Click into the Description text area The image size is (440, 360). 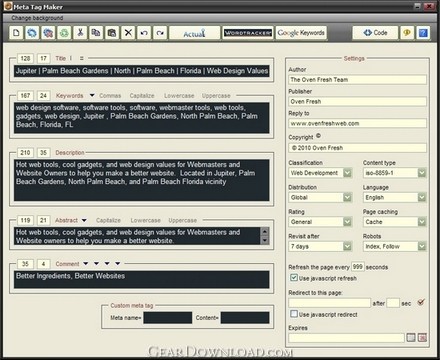click(142, 180)
